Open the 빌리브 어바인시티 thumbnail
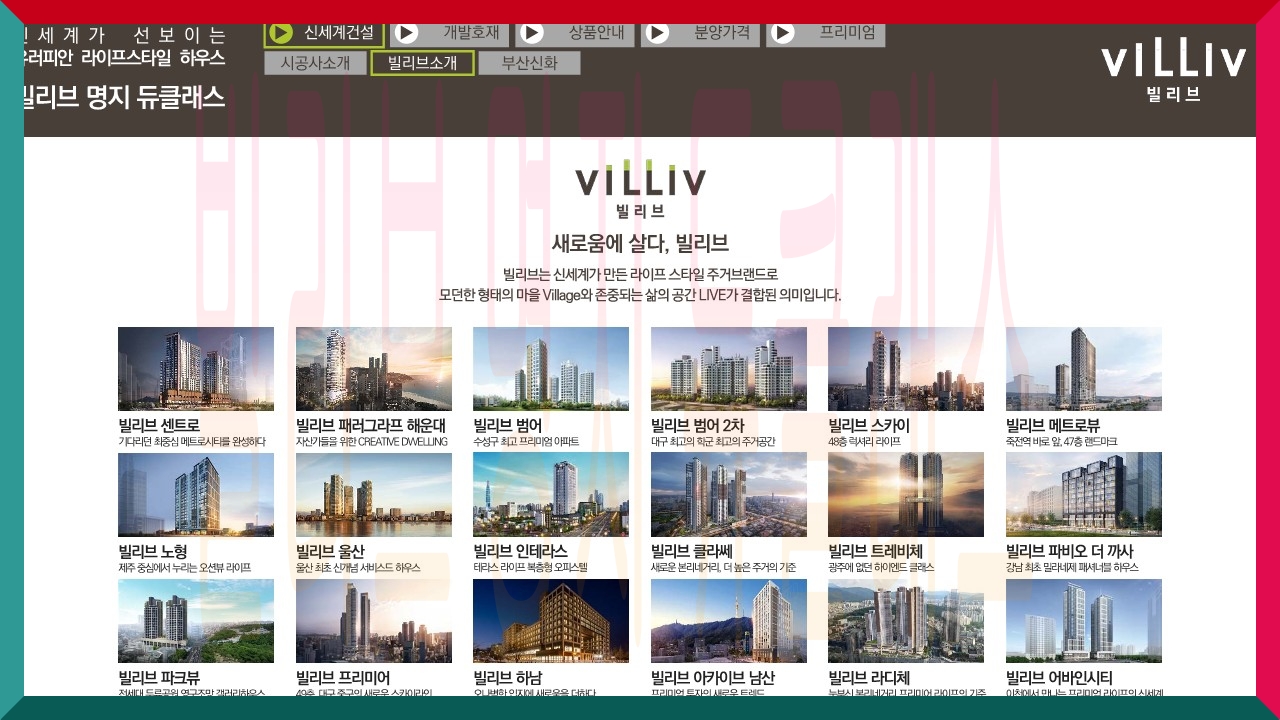Image resolution: width=1280 pixels, height=720 pixels. pyautogui.click(x=1084, y=621)
